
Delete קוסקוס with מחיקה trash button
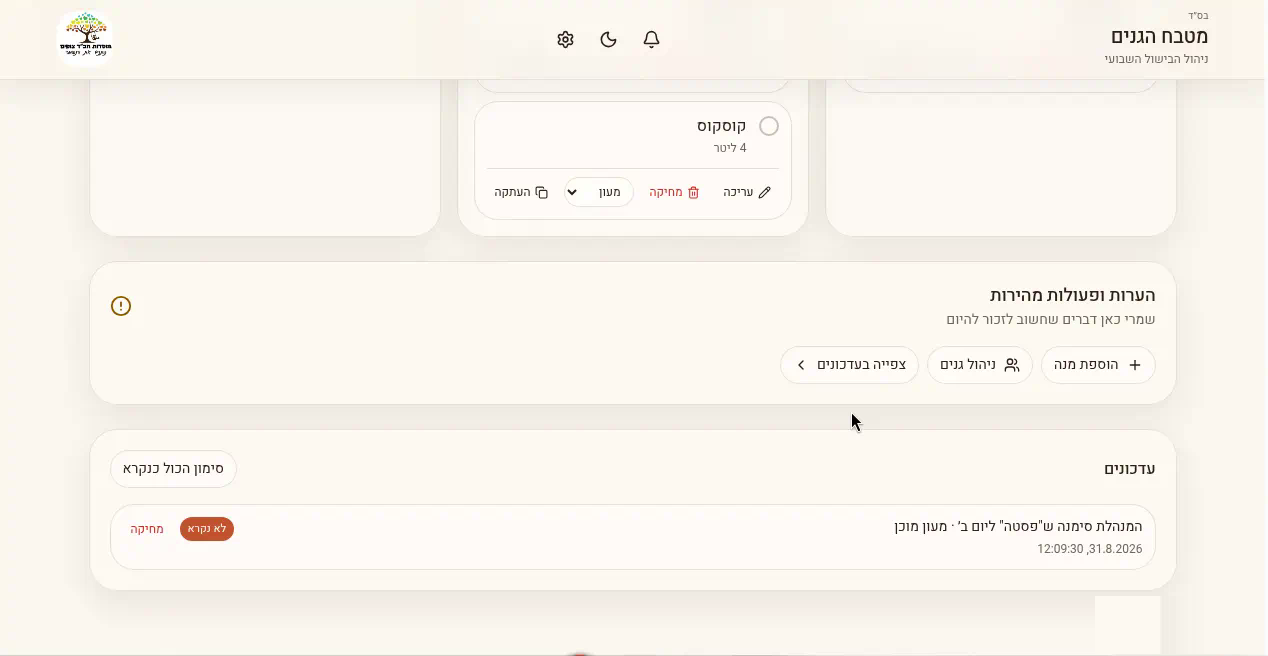674,192
